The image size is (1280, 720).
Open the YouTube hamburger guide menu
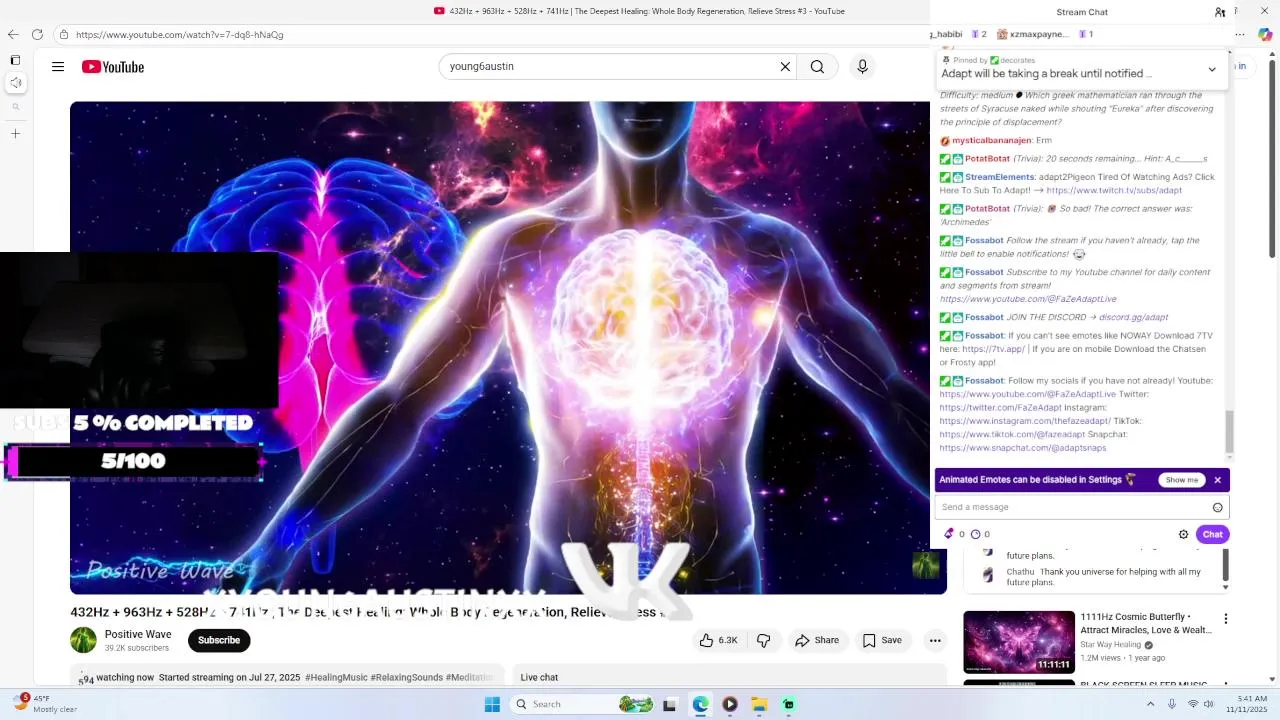(x=58, y=67)
